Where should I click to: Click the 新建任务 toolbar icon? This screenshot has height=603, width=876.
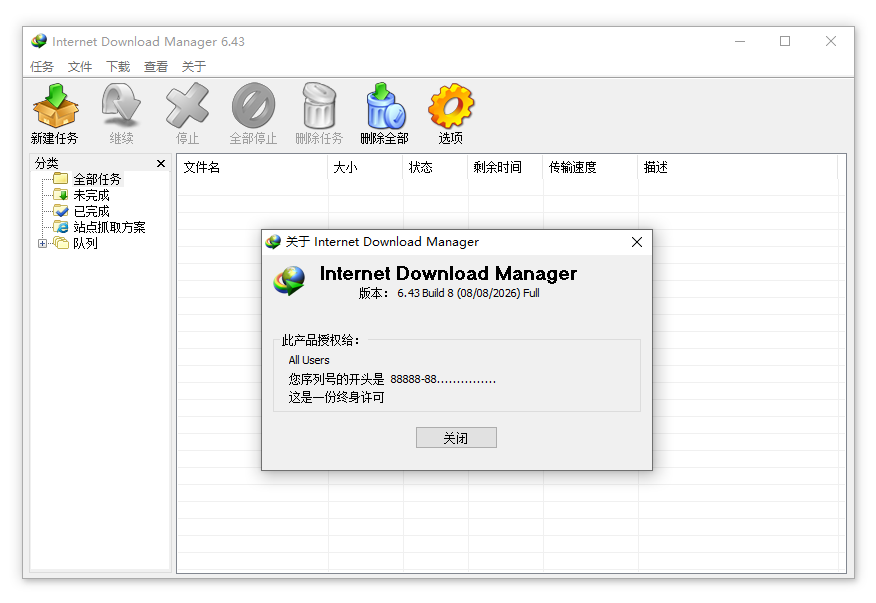pos(55,106)
